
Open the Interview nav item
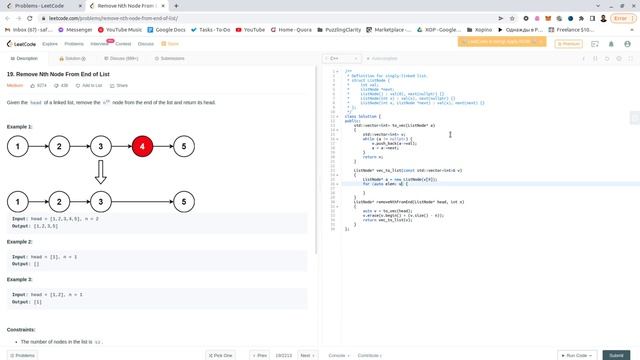[x=99, y=44]
